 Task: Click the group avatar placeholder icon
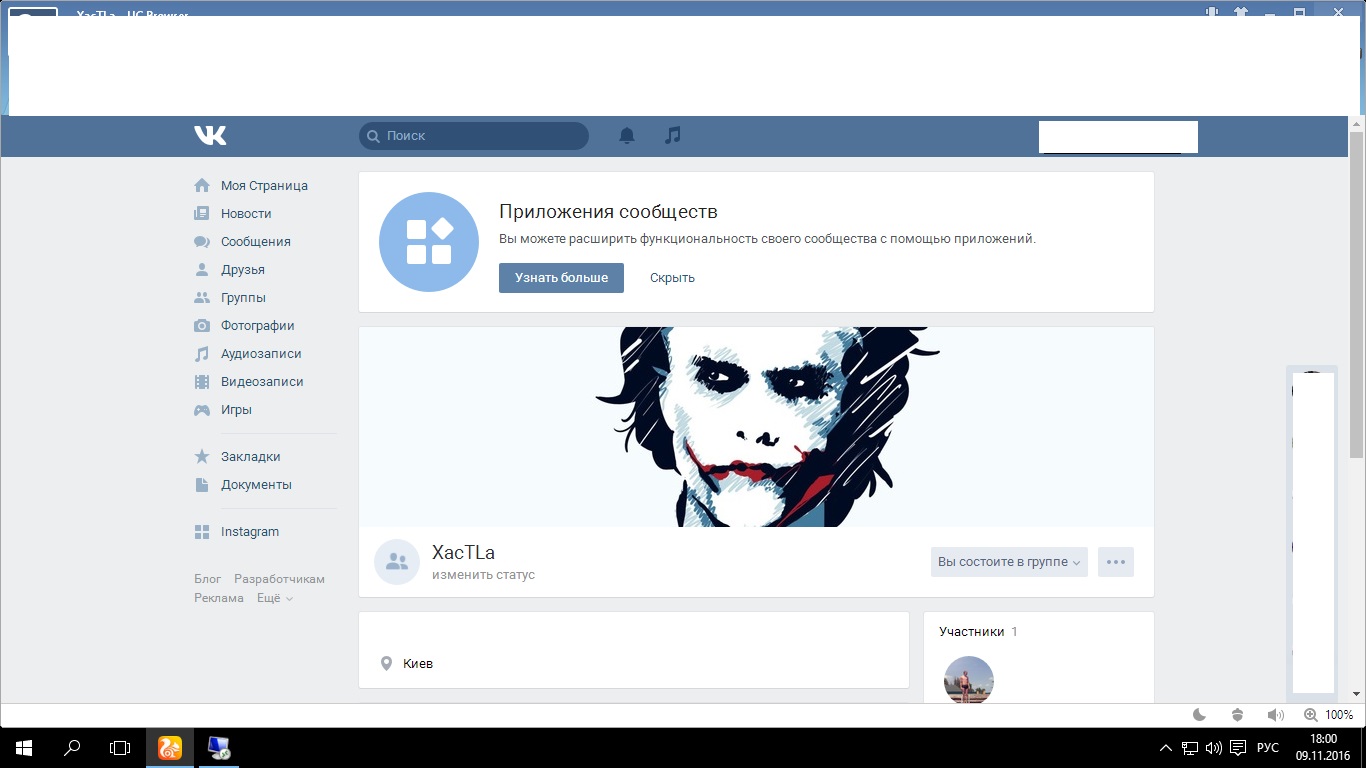[x=397, y=562]
